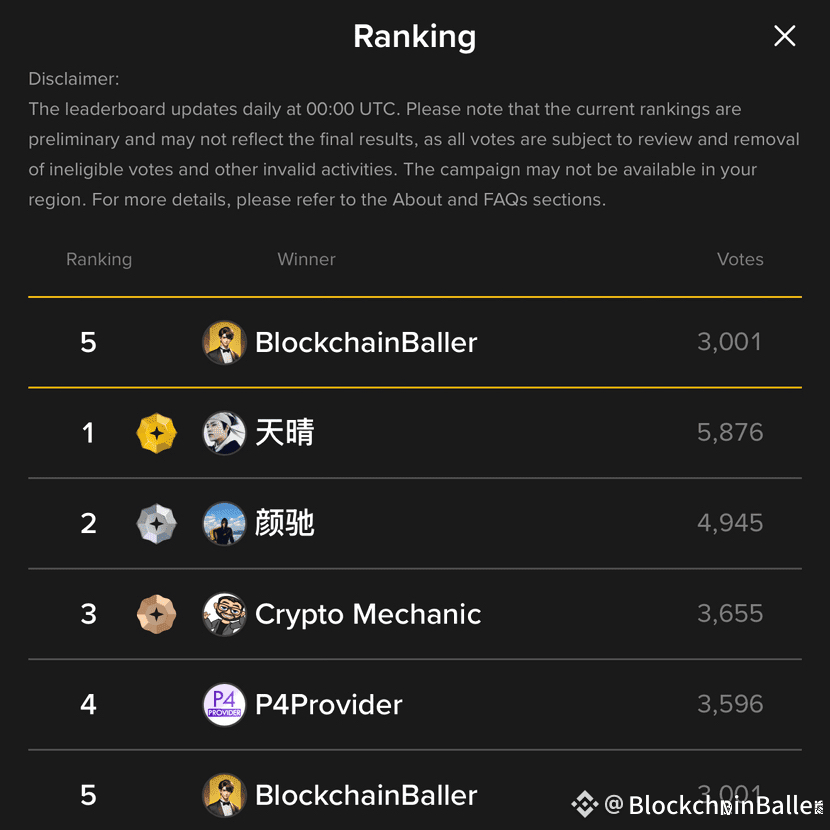This screenshot has height=830, width=830.
Task: Click Crypto Mechanic's cartoon avatar
Action: [x=224, y=614]
